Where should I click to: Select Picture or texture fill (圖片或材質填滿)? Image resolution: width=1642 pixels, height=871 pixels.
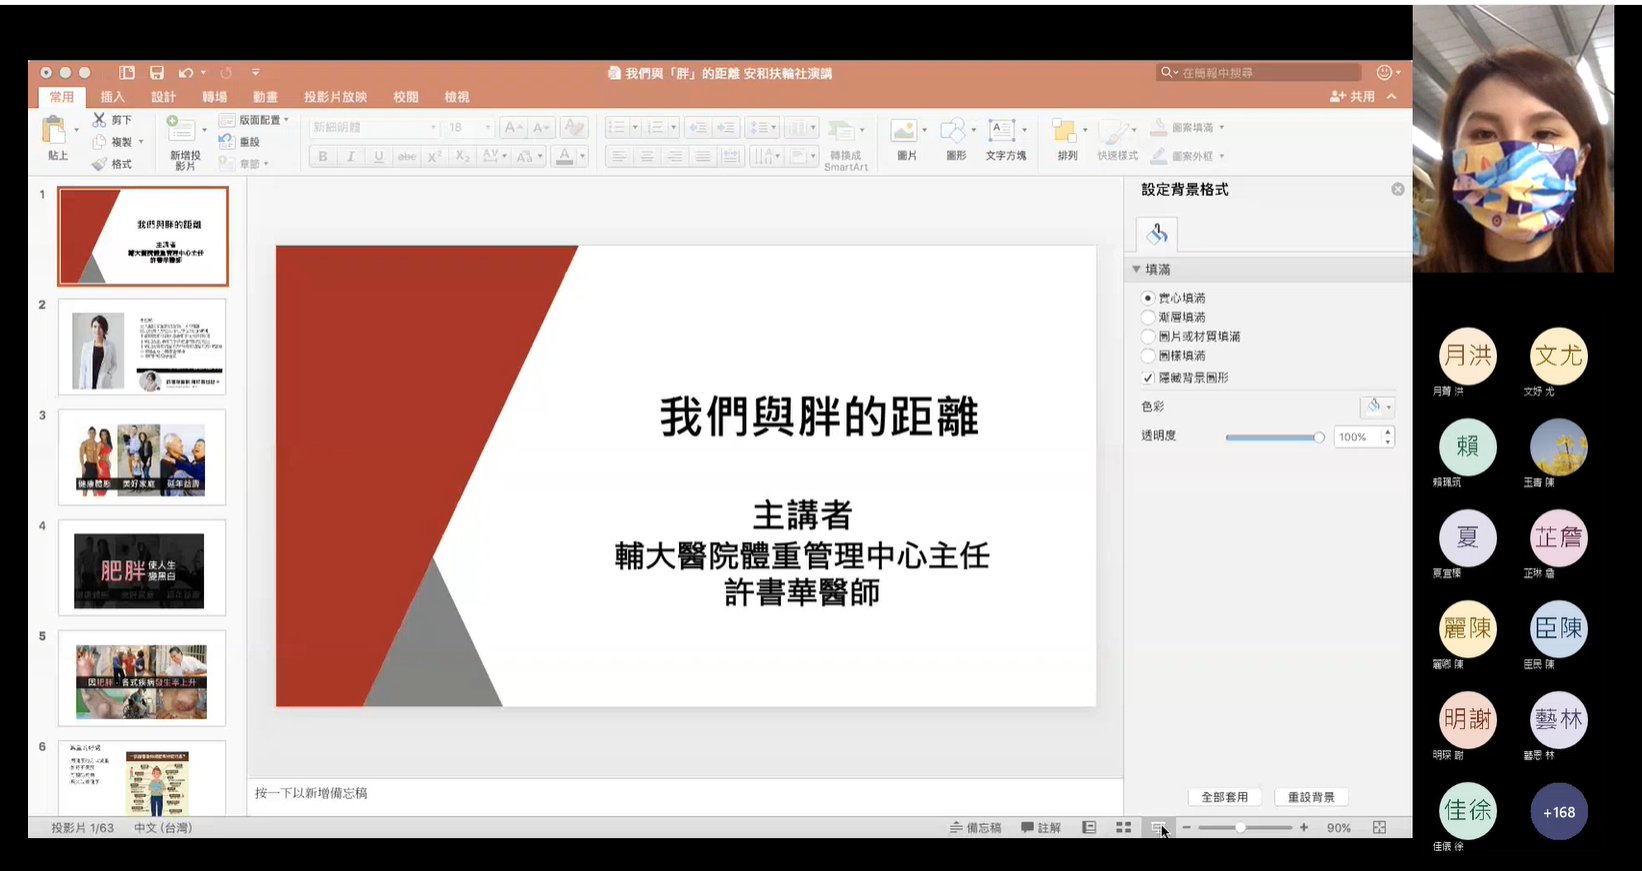point(1148,337)
